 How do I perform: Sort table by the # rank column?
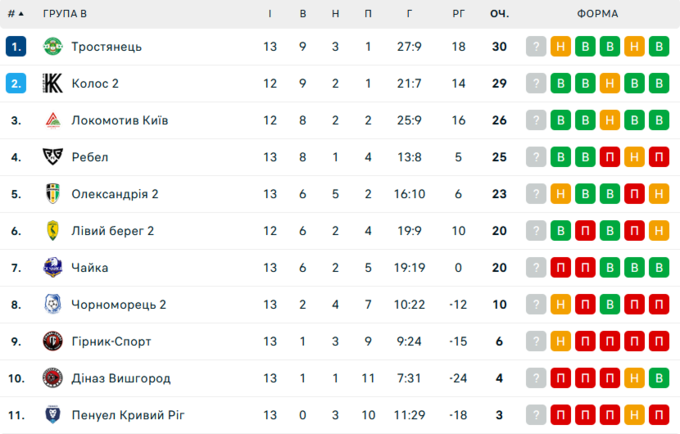pyautogui.click(x=15, y=14)
